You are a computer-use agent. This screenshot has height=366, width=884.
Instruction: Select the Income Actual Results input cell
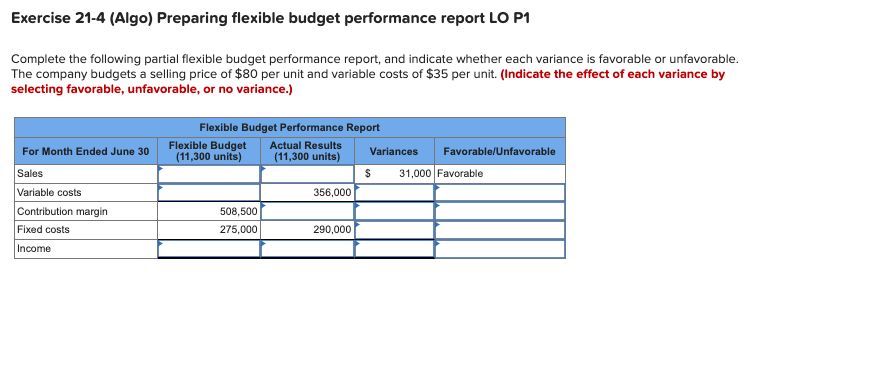click(x=307, y=249)
